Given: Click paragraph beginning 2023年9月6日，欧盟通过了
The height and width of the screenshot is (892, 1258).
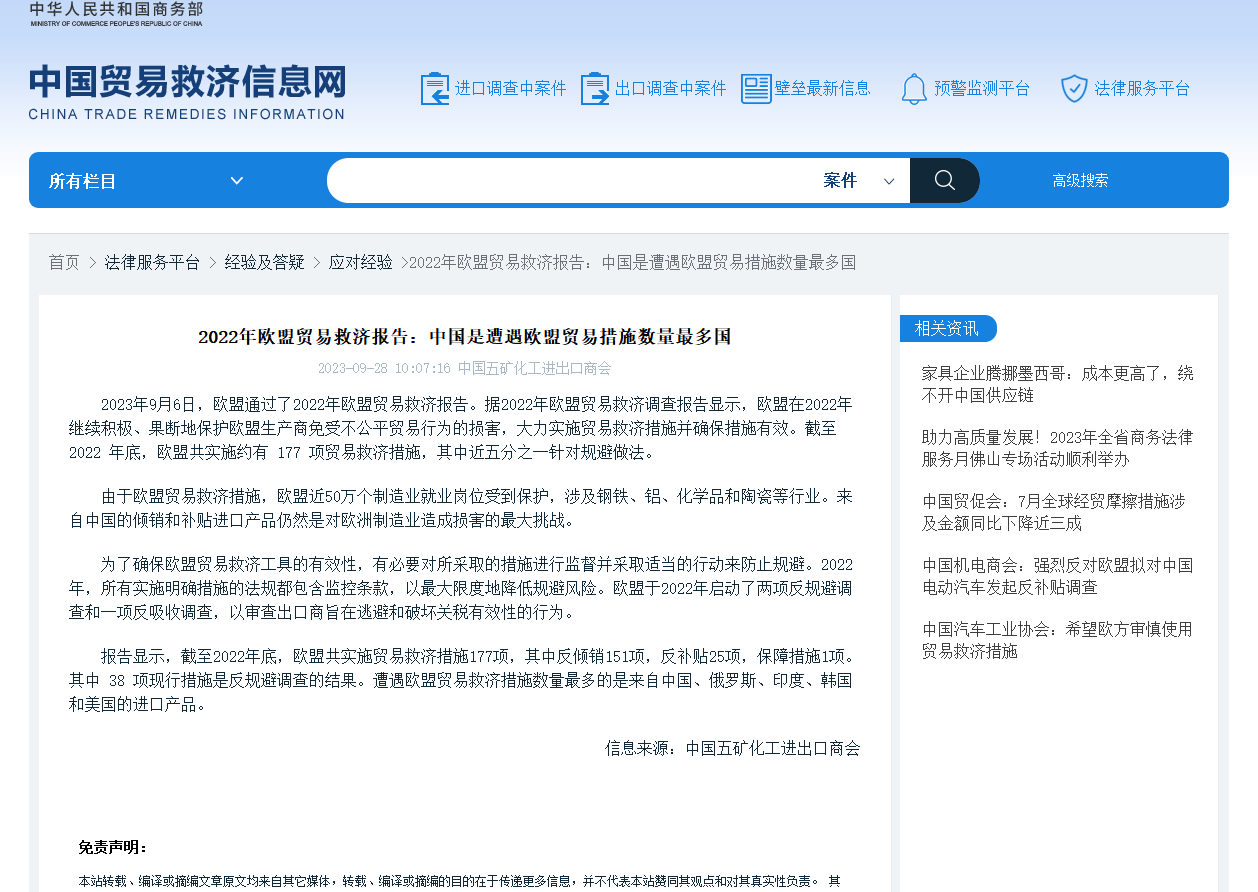Looking at the screenshot, I should [461, 428].
